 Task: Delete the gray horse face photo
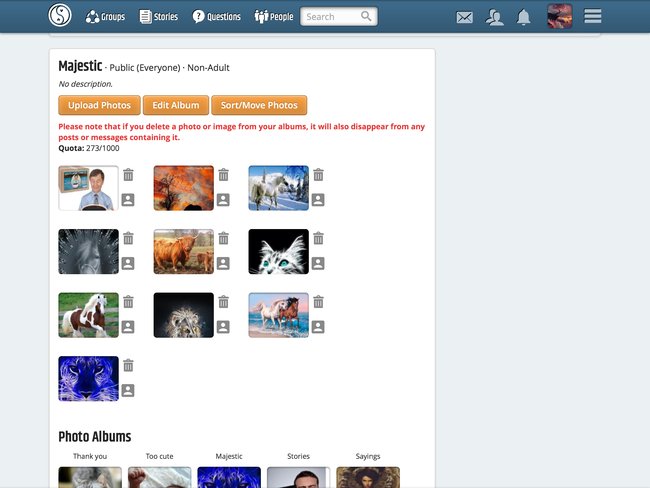[x=128, y=238]
